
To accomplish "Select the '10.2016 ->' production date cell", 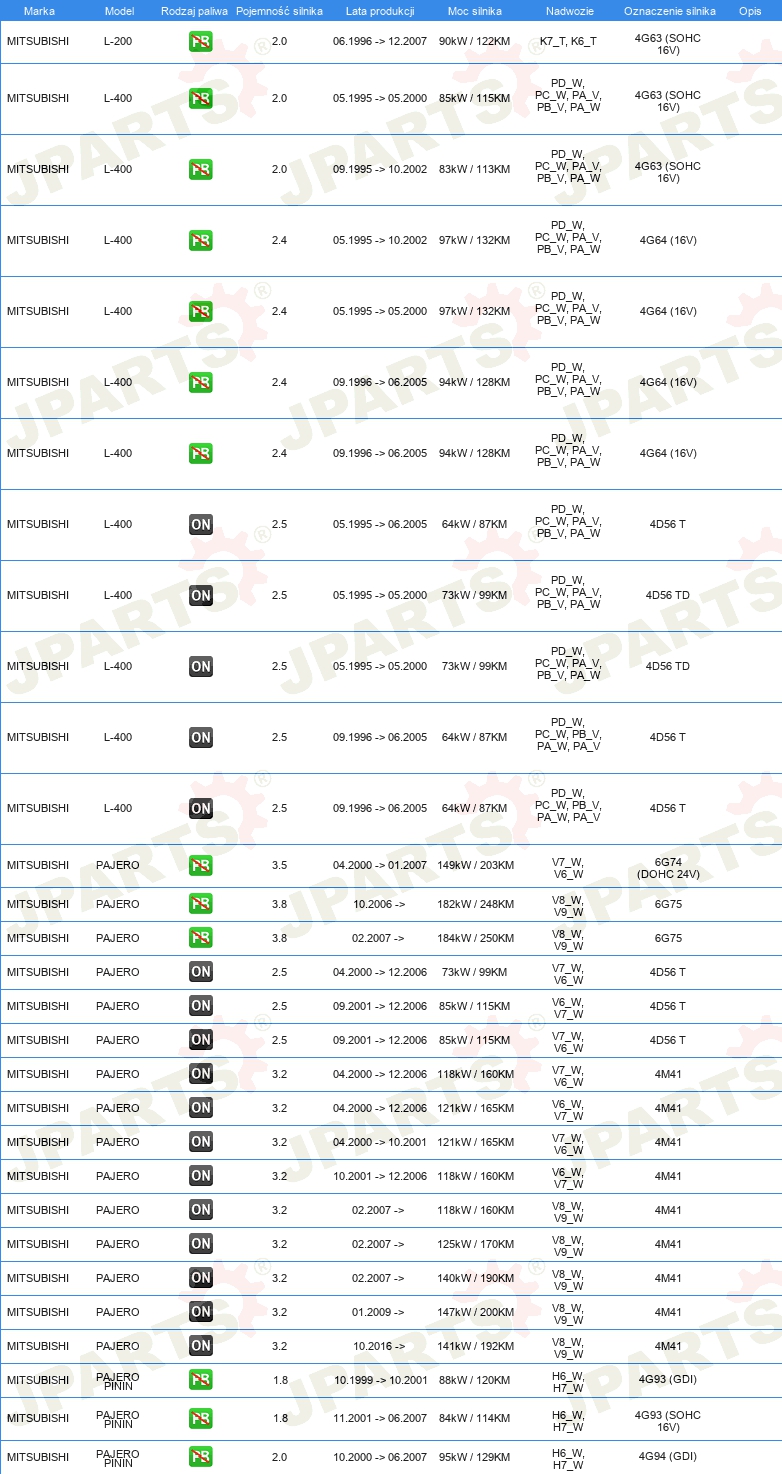I will 379,1346.
